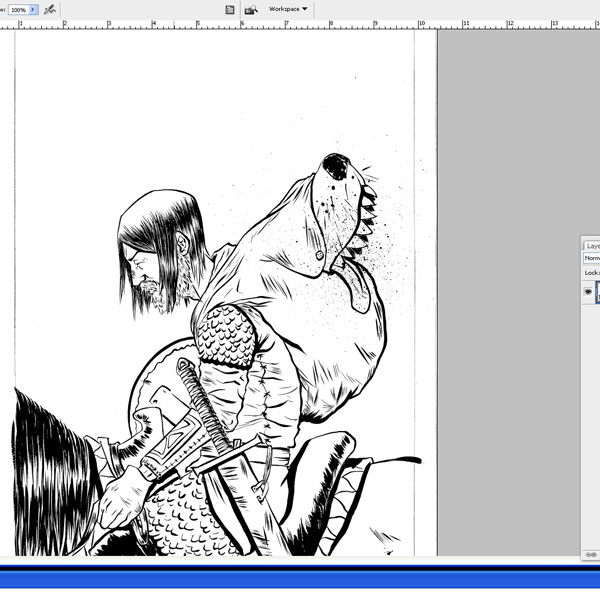Enable the airbrush option icon
The height and width of the screenshot is (600, 600).
[49, 9]
